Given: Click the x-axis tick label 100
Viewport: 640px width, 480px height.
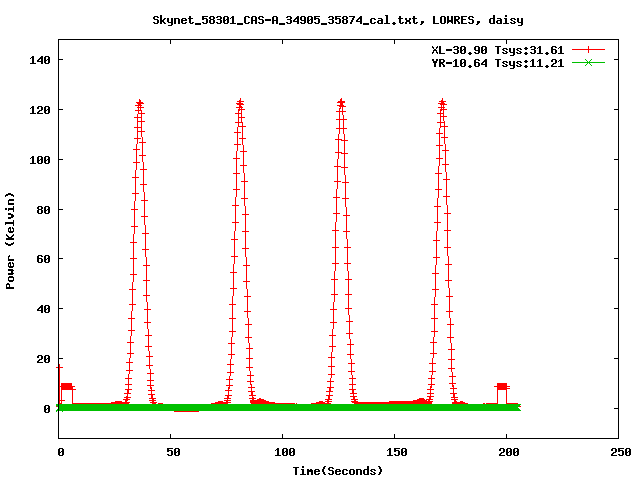Looking at the screenshot, I should (284, 452).
